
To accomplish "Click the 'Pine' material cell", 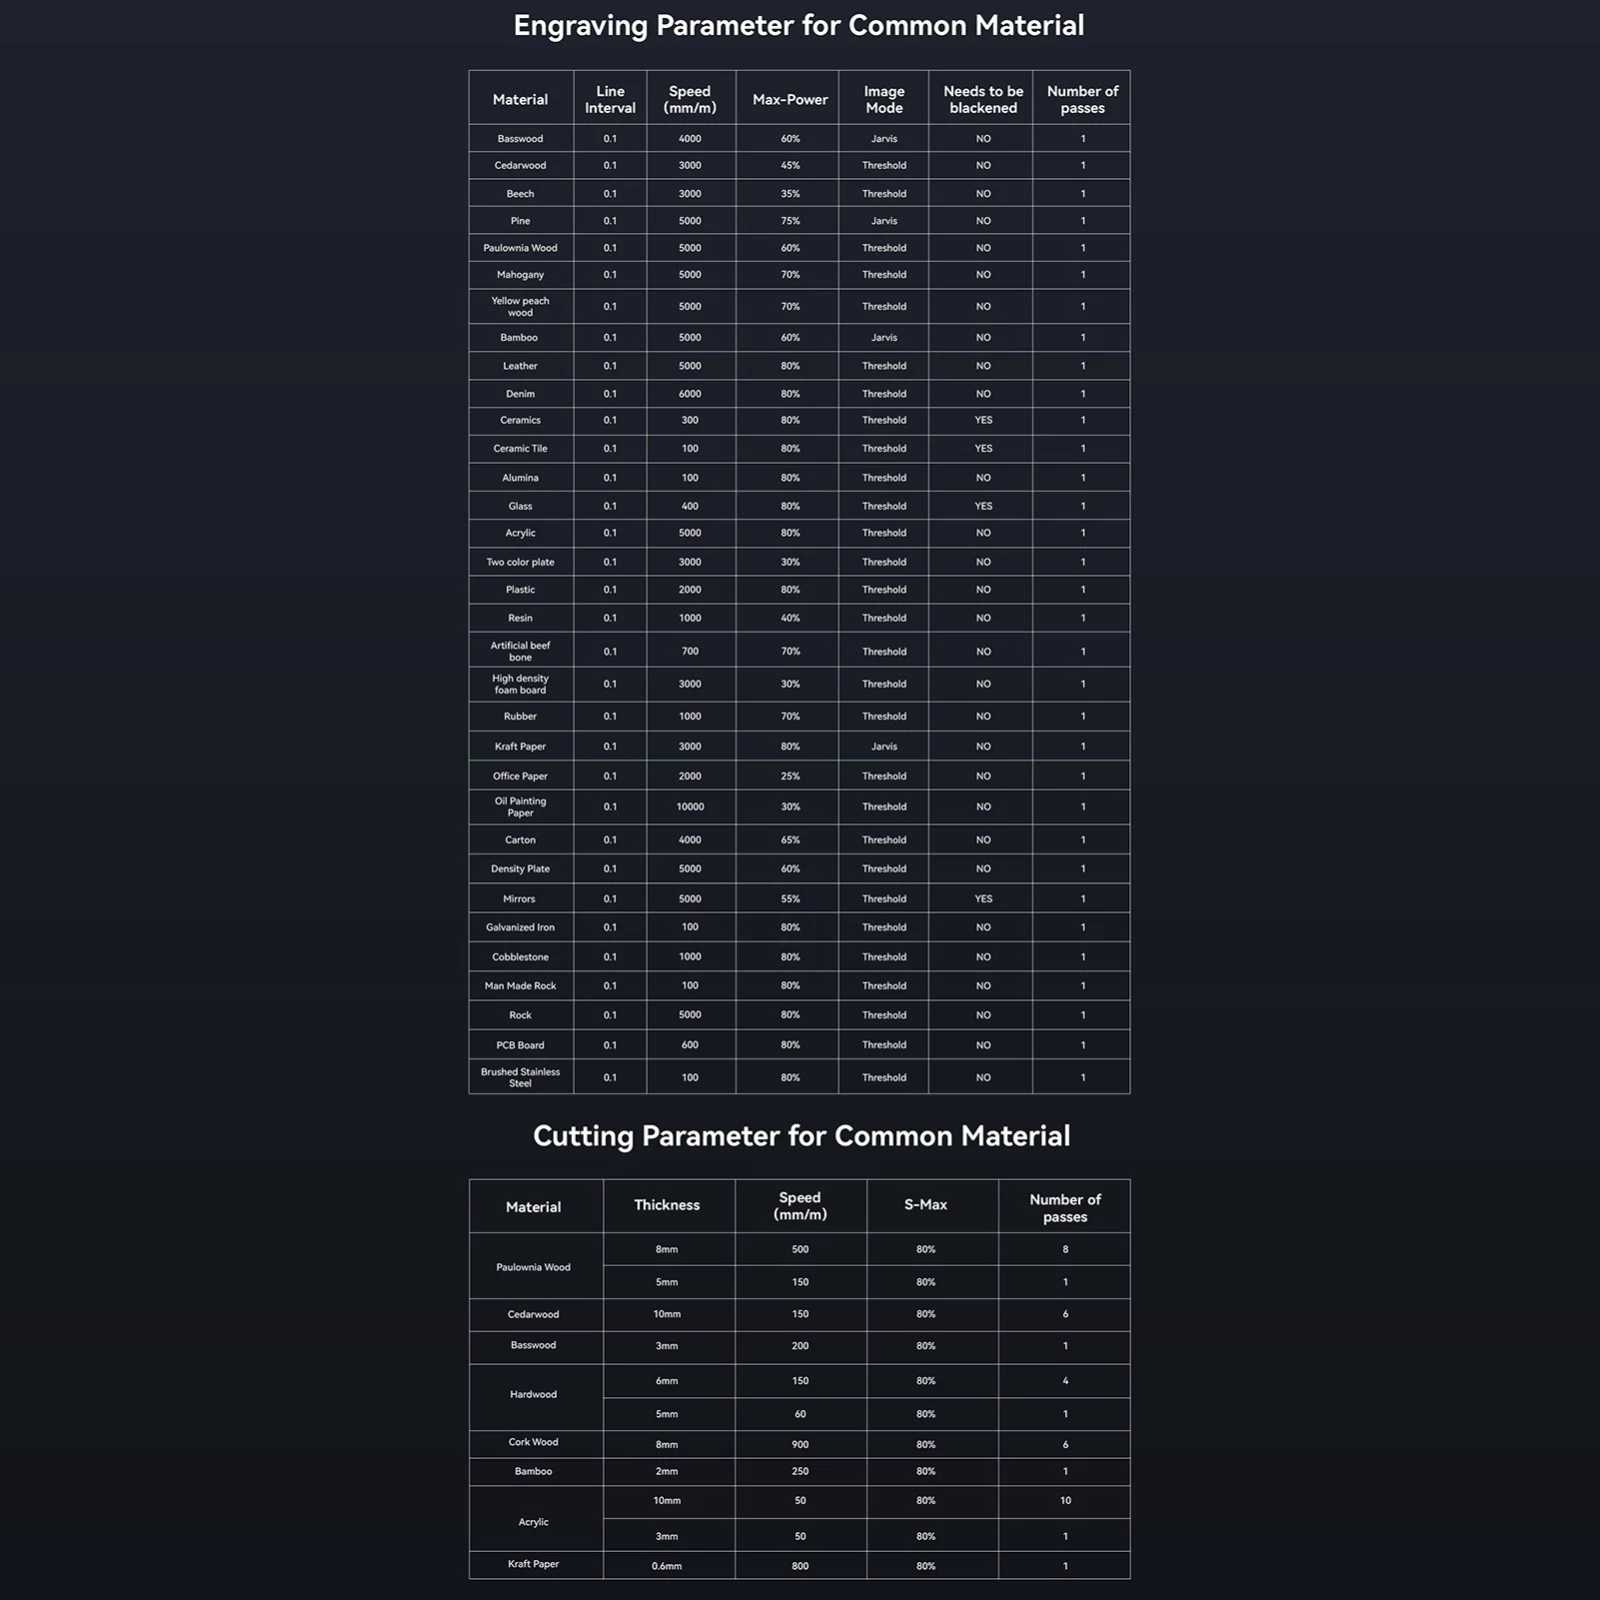I will point(520,221).
